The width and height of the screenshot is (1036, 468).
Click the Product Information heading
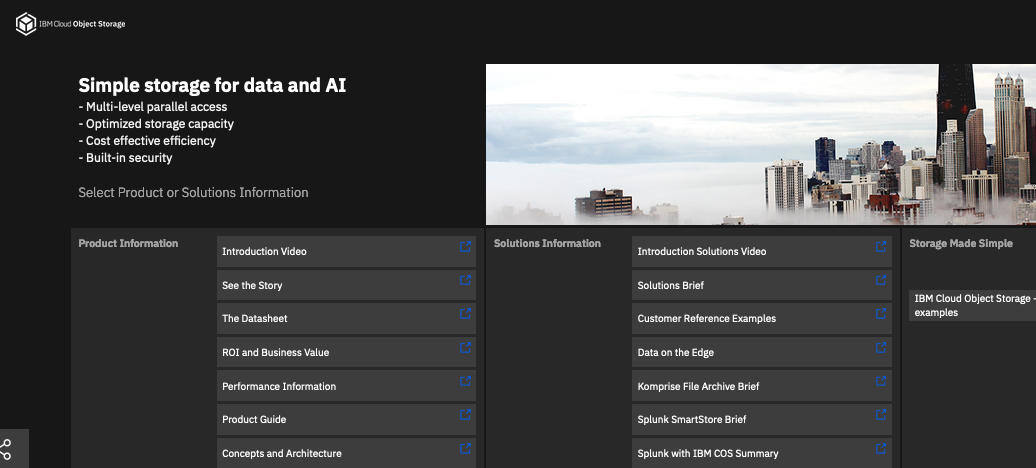pos(128,243)
